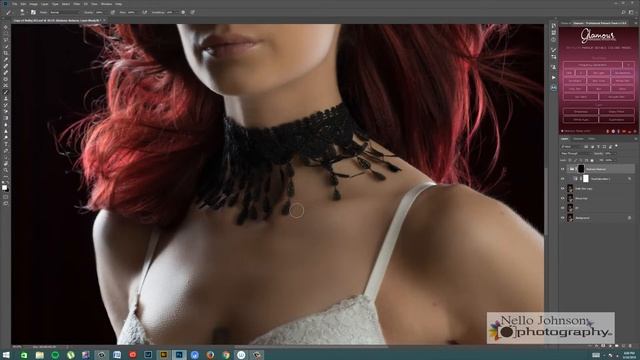This screenshot has width=640, height=360.
Task: Open the Window menu
Action: (x=106, y=4)
